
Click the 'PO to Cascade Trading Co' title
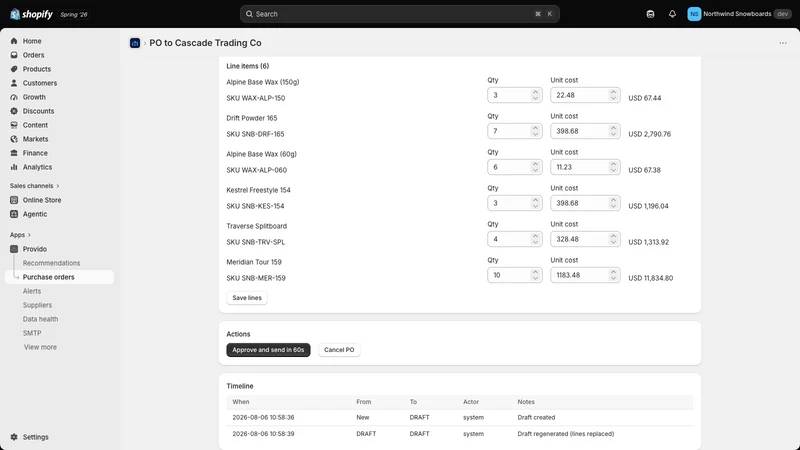[205, 43]
